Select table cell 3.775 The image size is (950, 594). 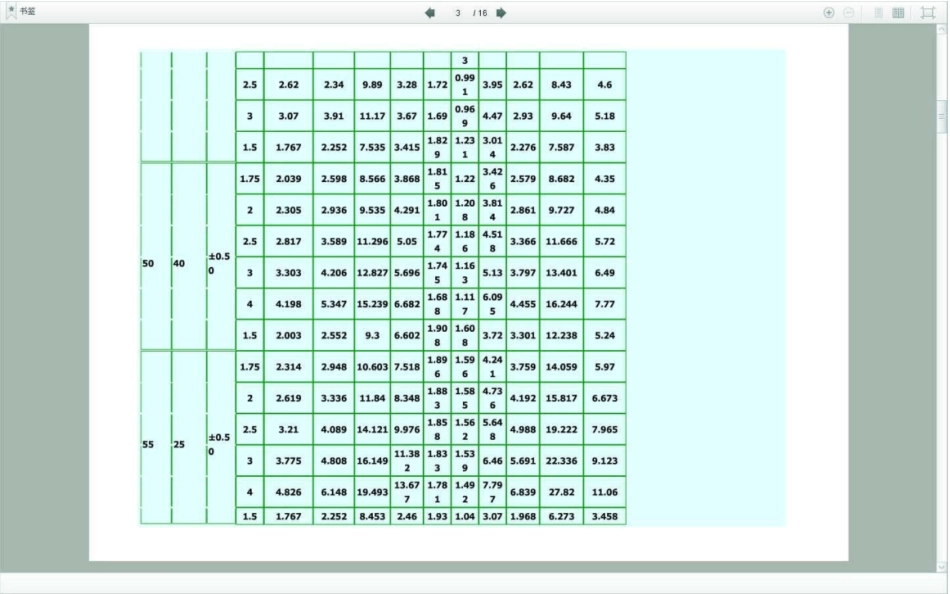[288, 461]
